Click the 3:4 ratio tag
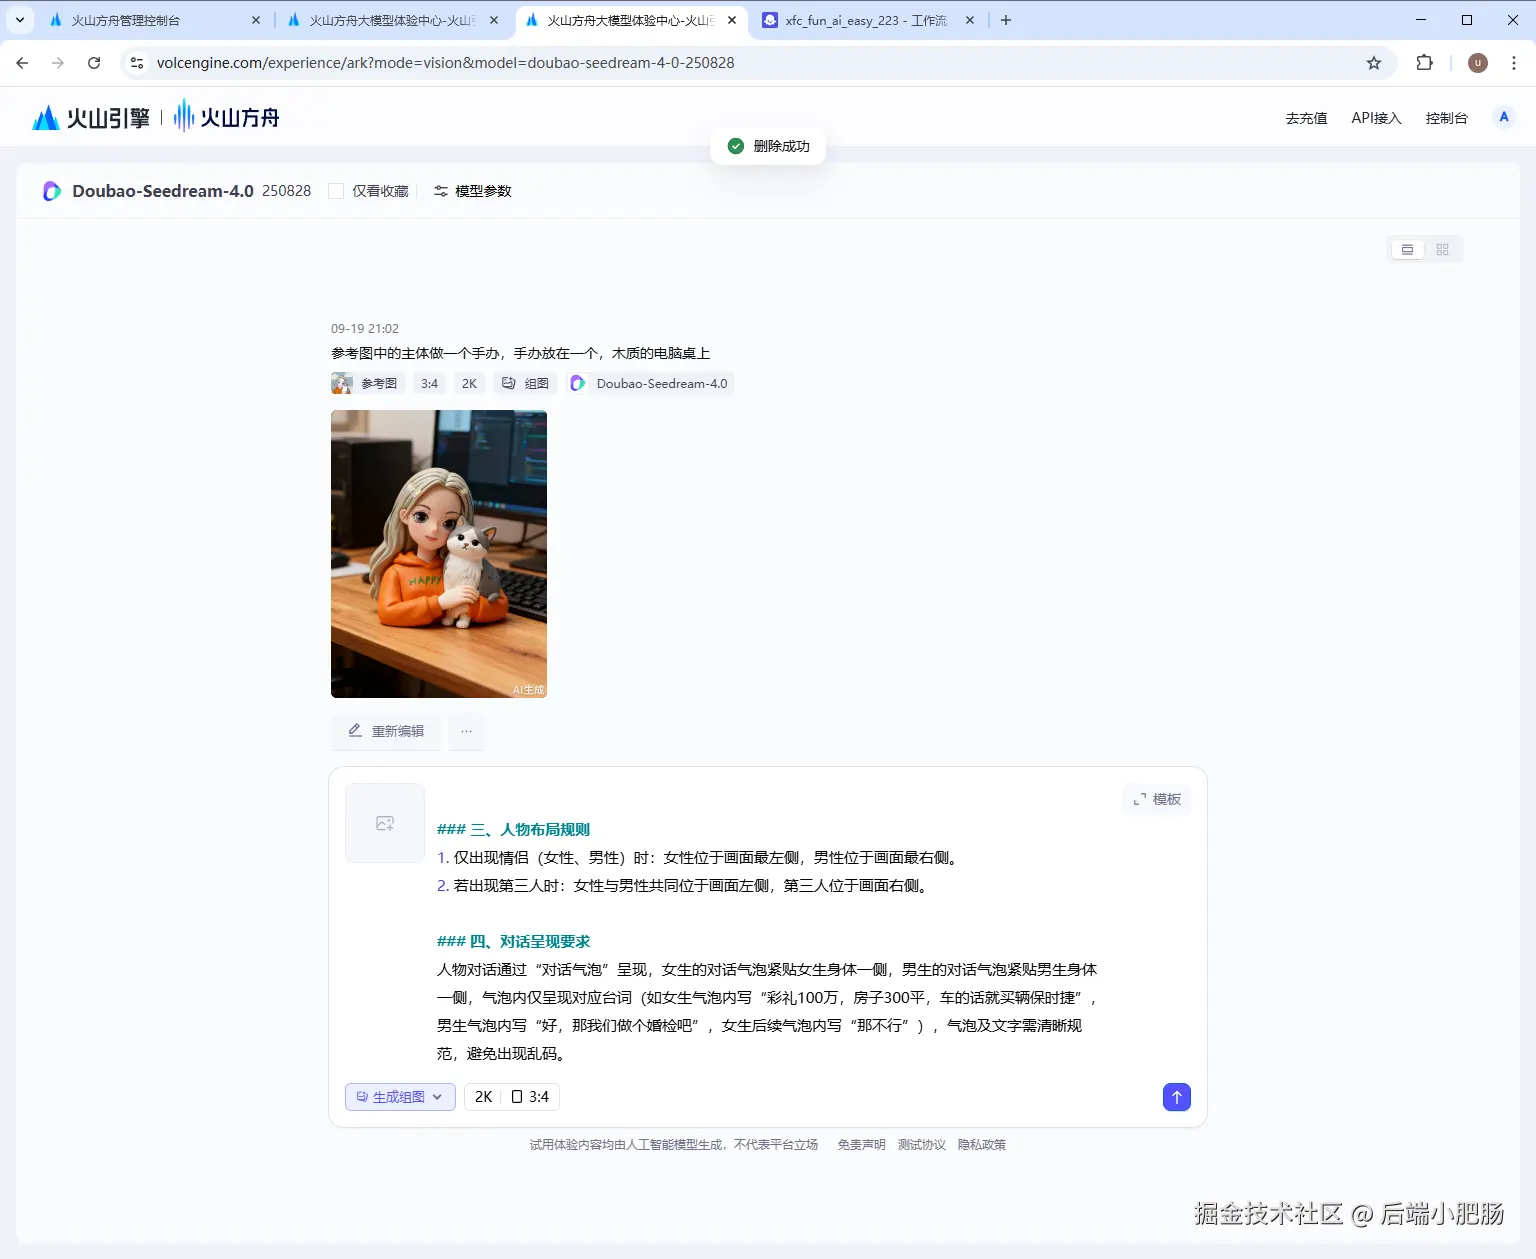Image resolution: width=1536 pixels, height=1259 pixels. click(429, 383)
